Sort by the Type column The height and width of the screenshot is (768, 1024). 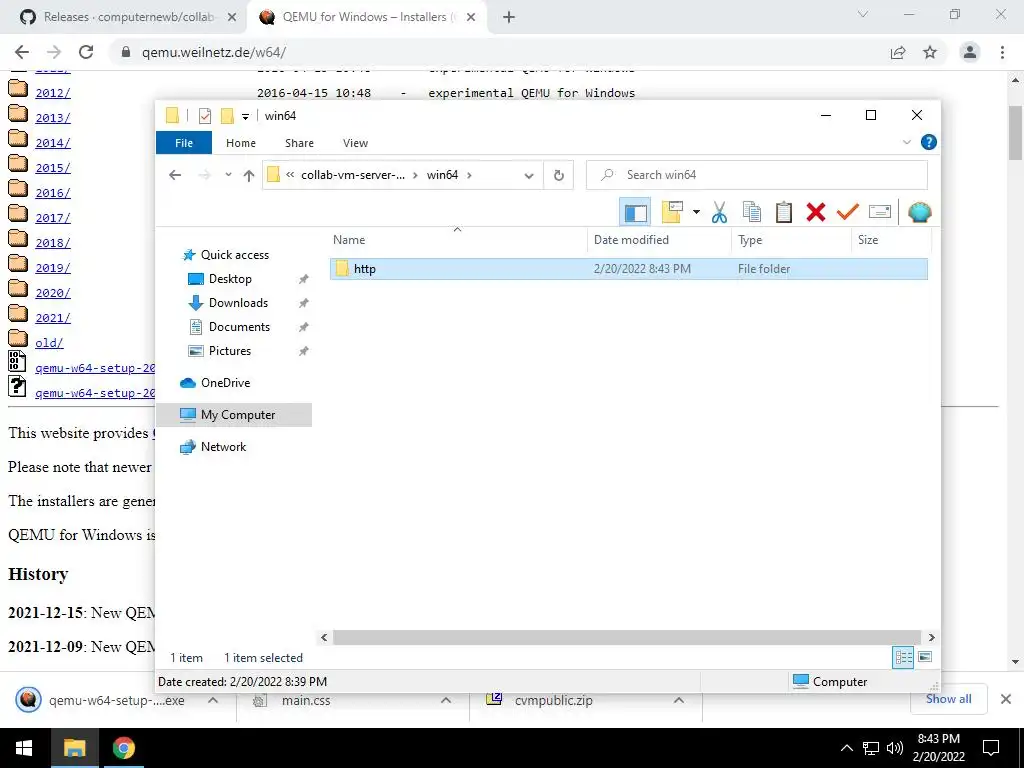[x=792, y=240]
